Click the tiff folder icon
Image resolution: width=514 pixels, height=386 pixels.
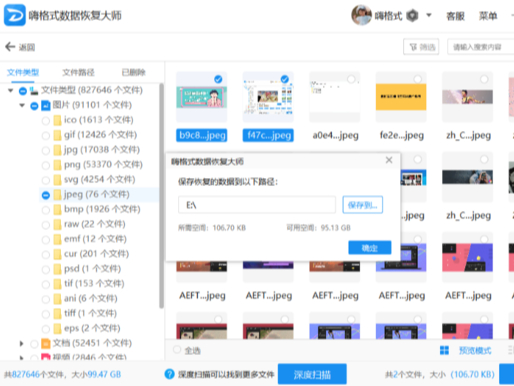click(57, 314)
